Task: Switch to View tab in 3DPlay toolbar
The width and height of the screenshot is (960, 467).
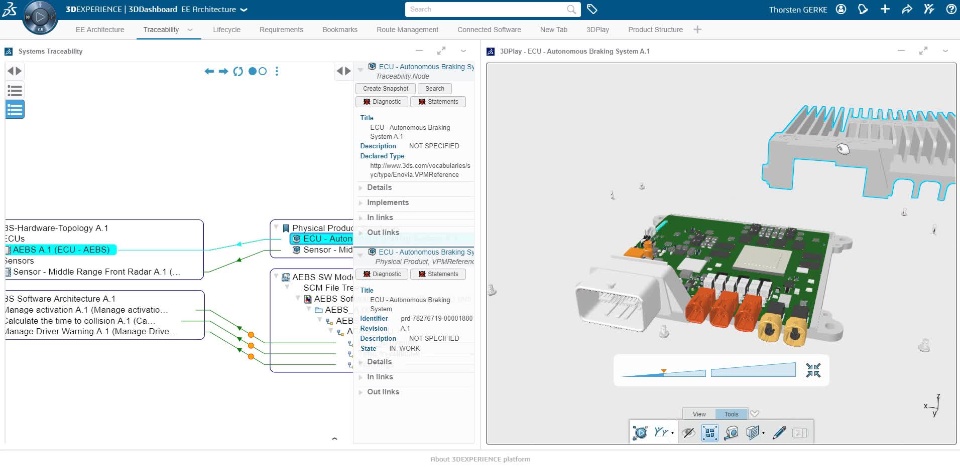Action: [x=699, y=414]
